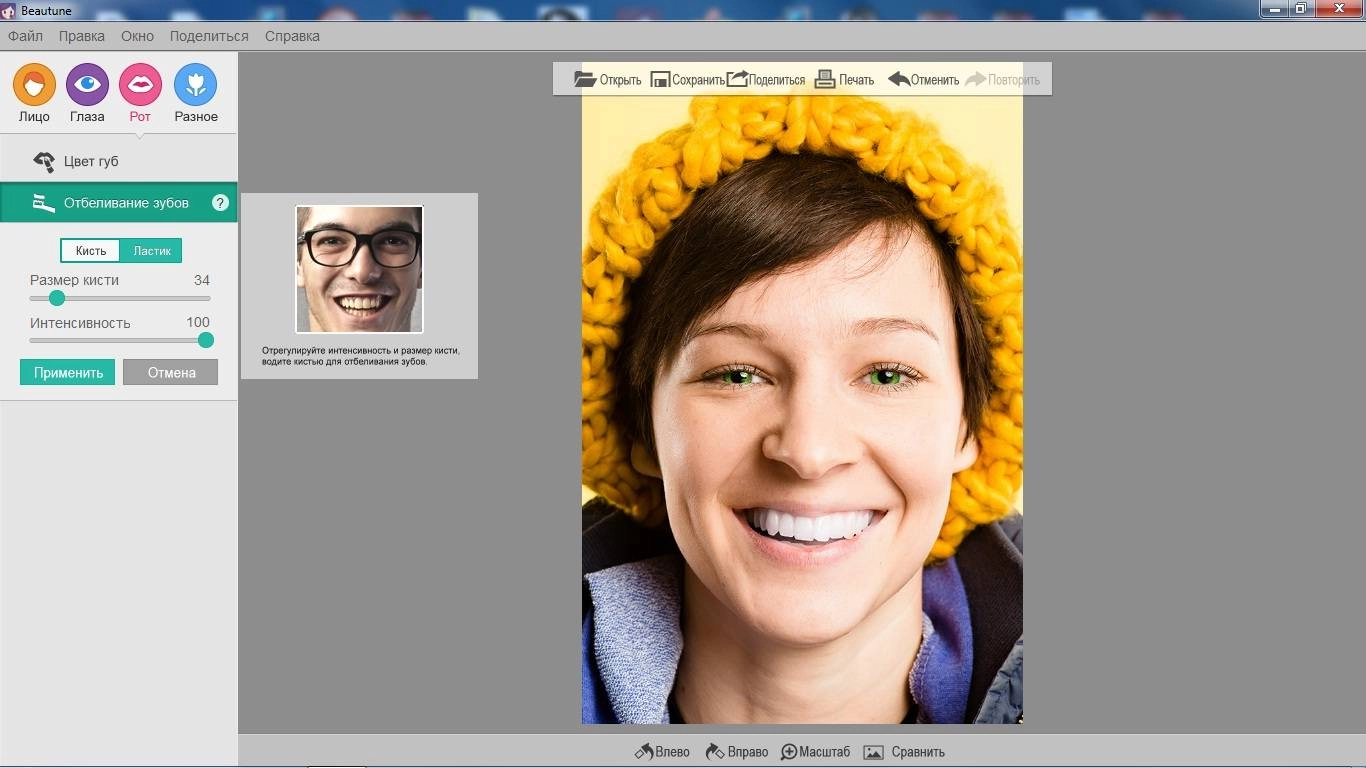Click the Beautune app icon in title bar
This screenshot has width=1366, height=768.
[8, 9]
